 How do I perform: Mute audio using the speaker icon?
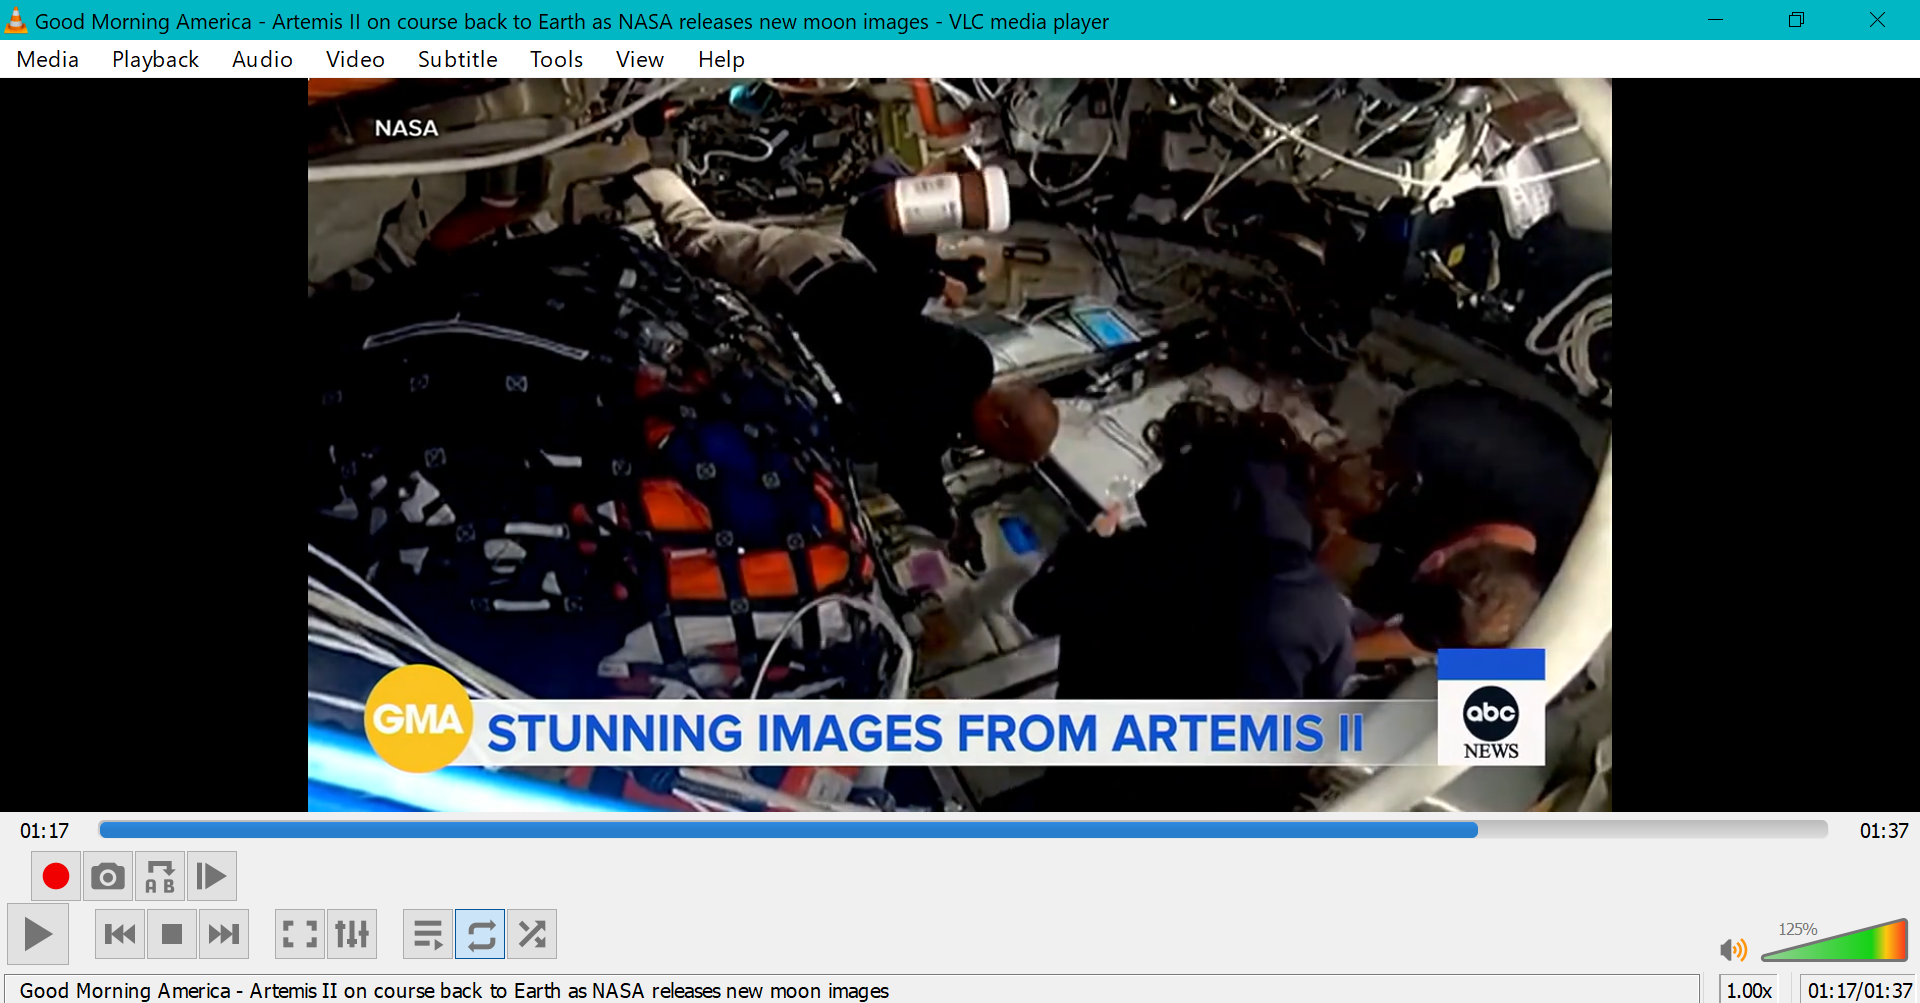[x=1733, y=949]
